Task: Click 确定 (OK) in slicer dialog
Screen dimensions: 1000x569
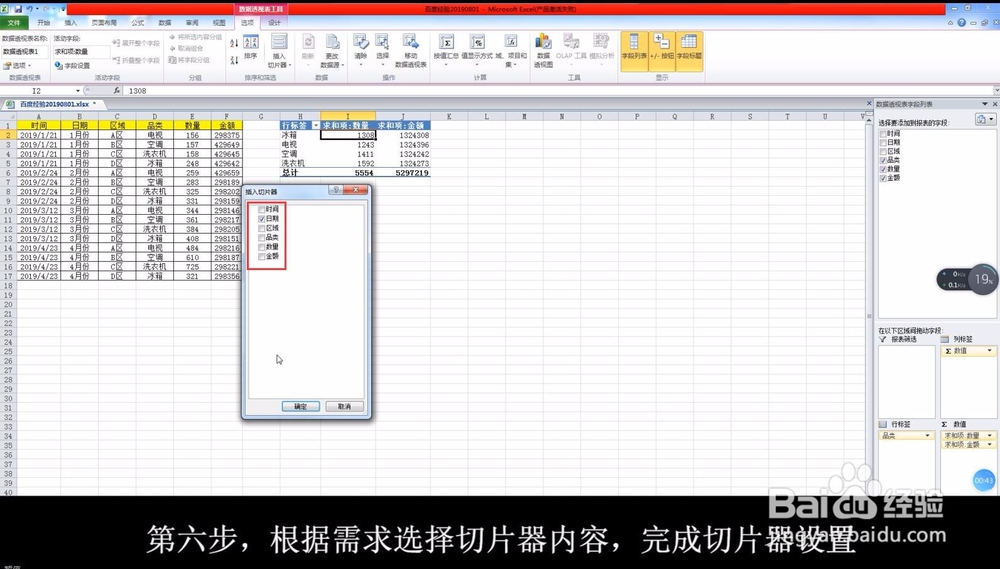Action: 300,406
